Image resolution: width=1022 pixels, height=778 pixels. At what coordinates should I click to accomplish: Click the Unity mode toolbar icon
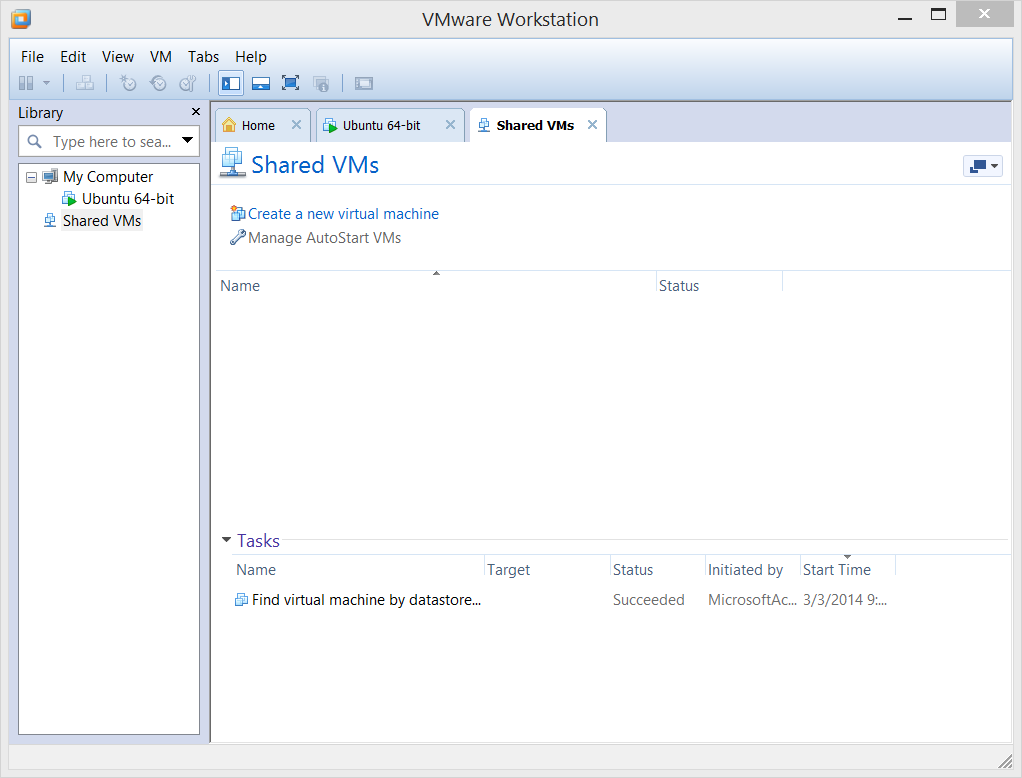coord(321,83)
